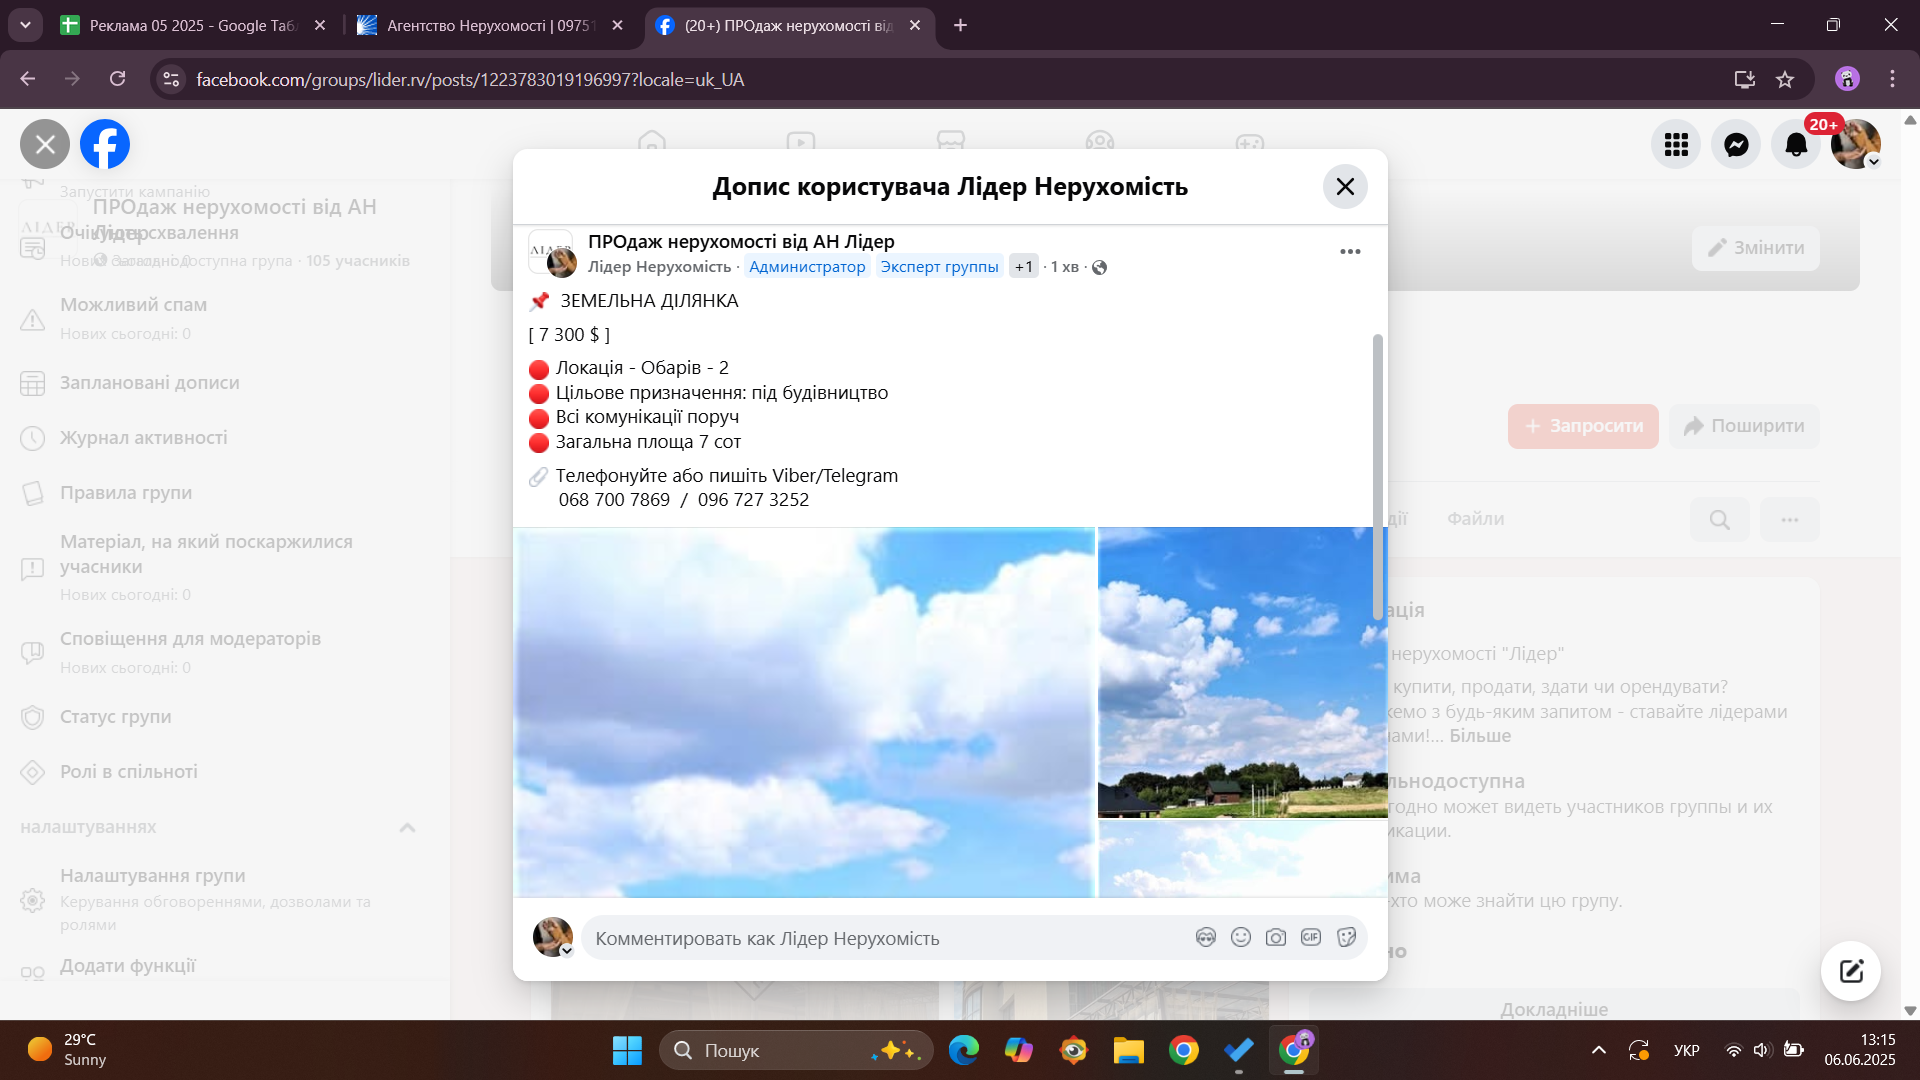Click the Facebook logo home icon
This screenshot has width=1920, height=1080.
click(x=105, y=145)
